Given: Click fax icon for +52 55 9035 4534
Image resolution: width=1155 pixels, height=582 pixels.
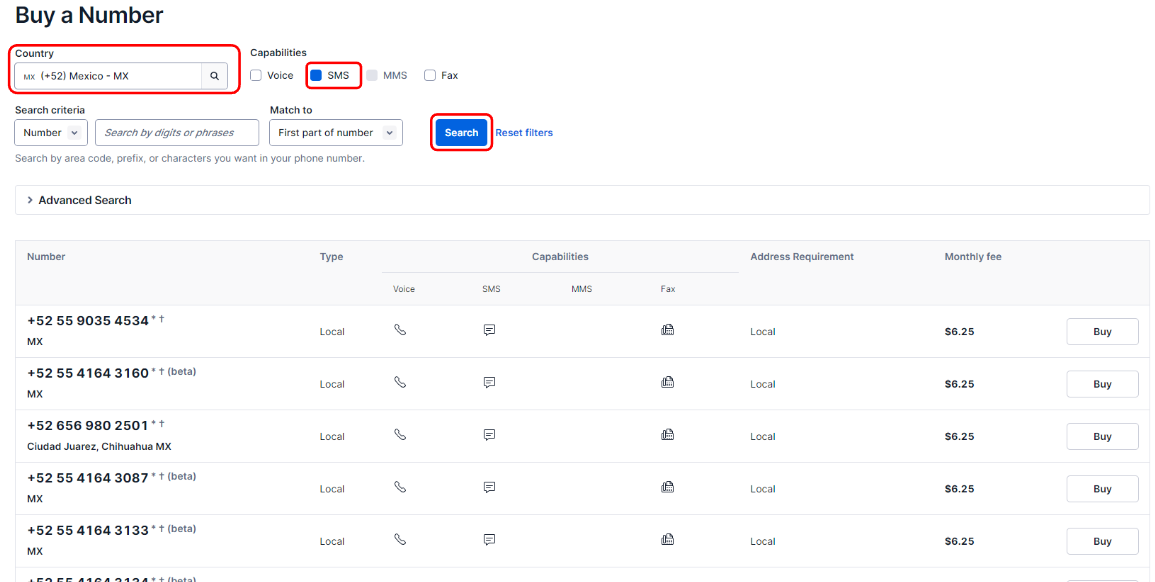Looking at the screenshot, I should click(x=667, y=330).
